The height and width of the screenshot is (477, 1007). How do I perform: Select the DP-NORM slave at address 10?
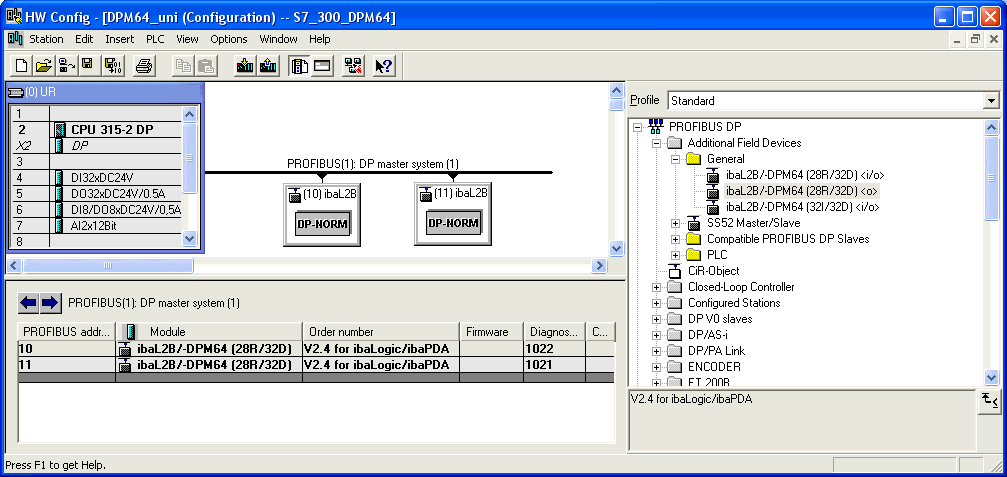point(322,224)
